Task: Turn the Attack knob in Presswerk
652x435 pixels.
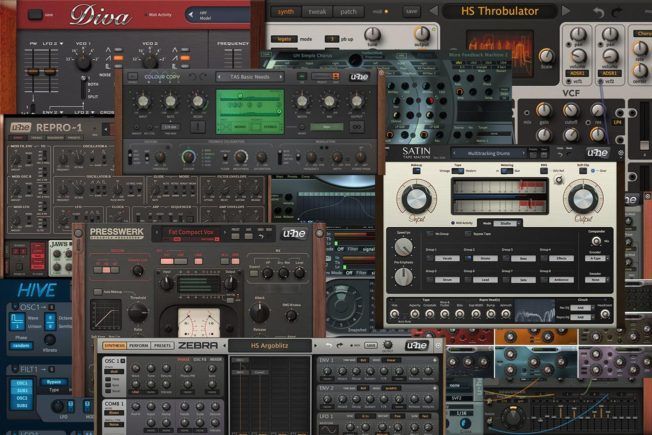Action: pos(259,312)
